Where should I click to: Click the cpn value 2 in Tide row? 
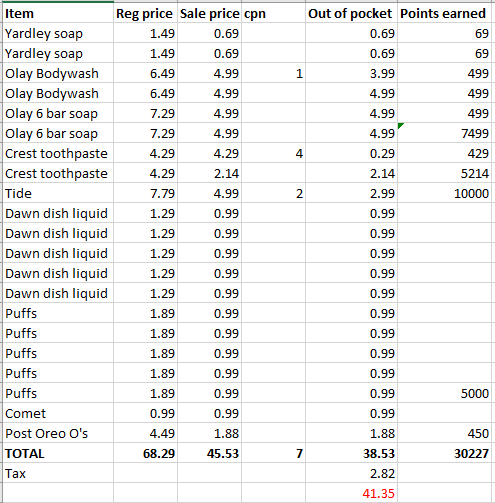pos(273,193)
